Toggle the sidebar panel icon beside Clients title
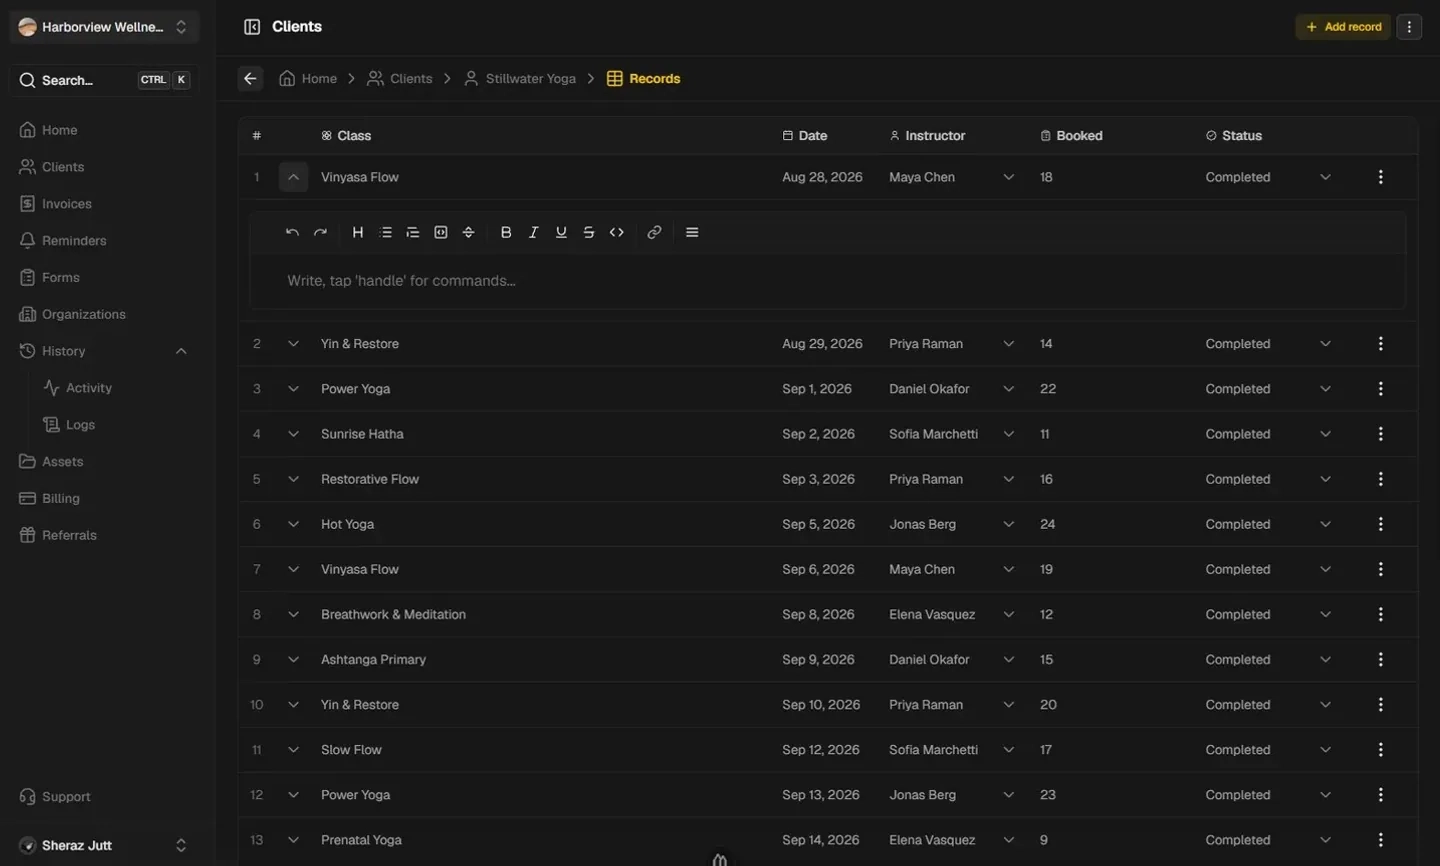The width and height of the screenshot is (1440, 866). point(252,27)
